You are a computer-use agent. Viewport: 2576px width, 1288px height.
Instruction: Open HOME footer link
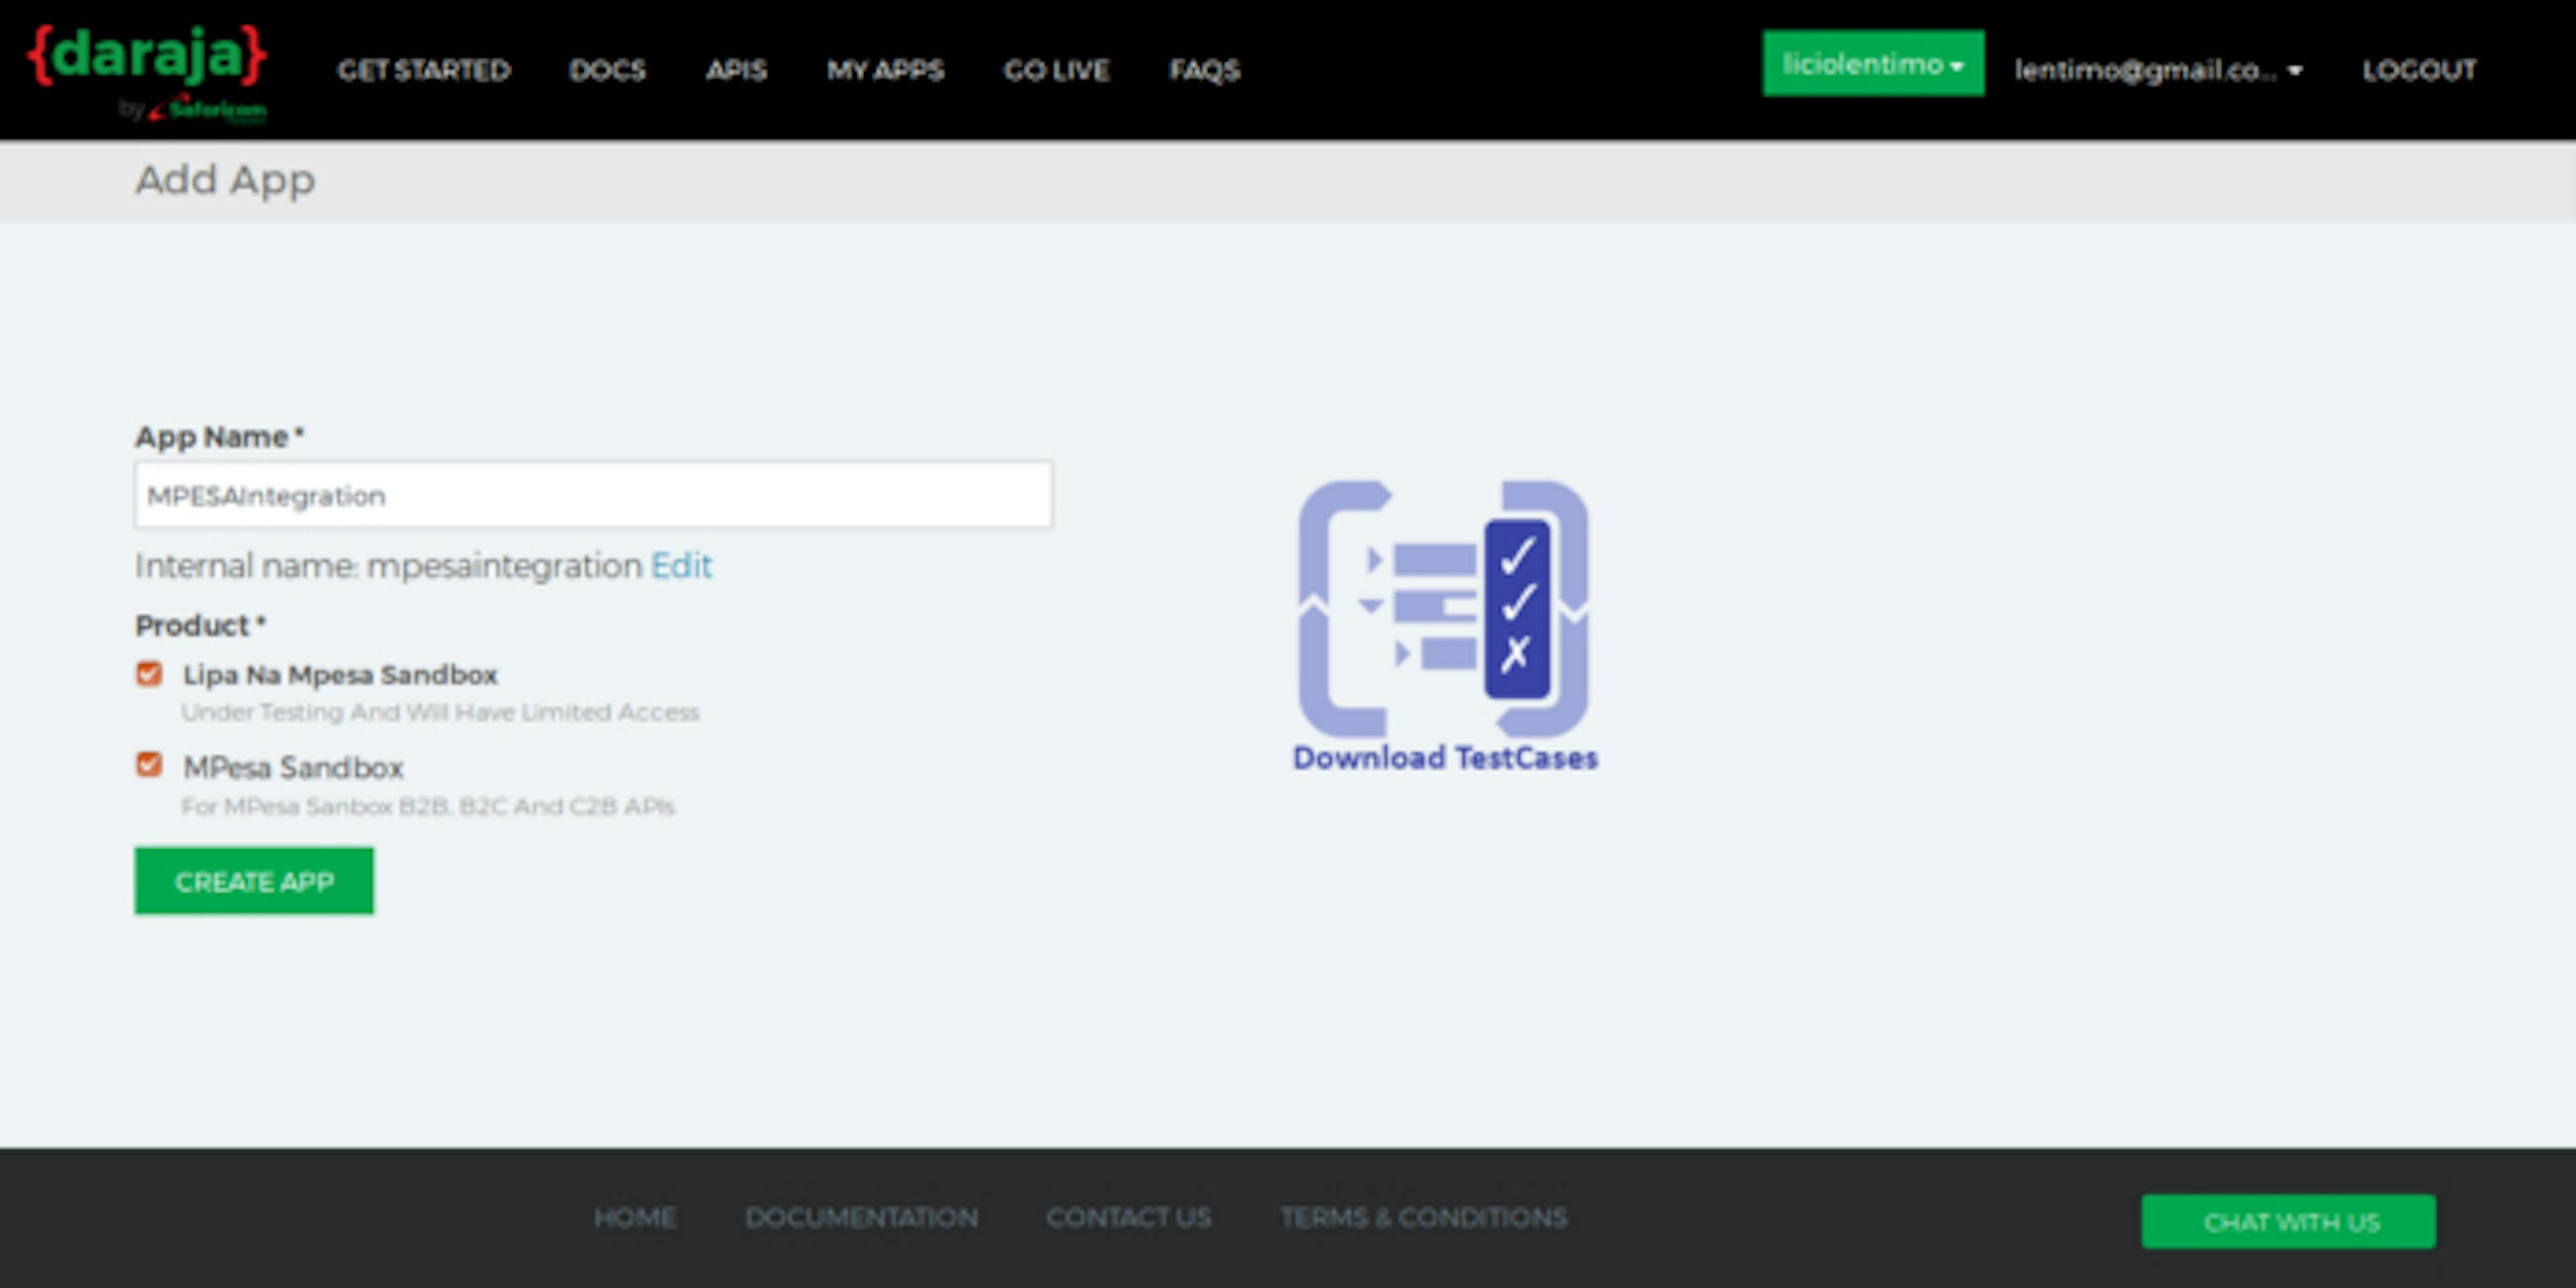coord(635,1218)
